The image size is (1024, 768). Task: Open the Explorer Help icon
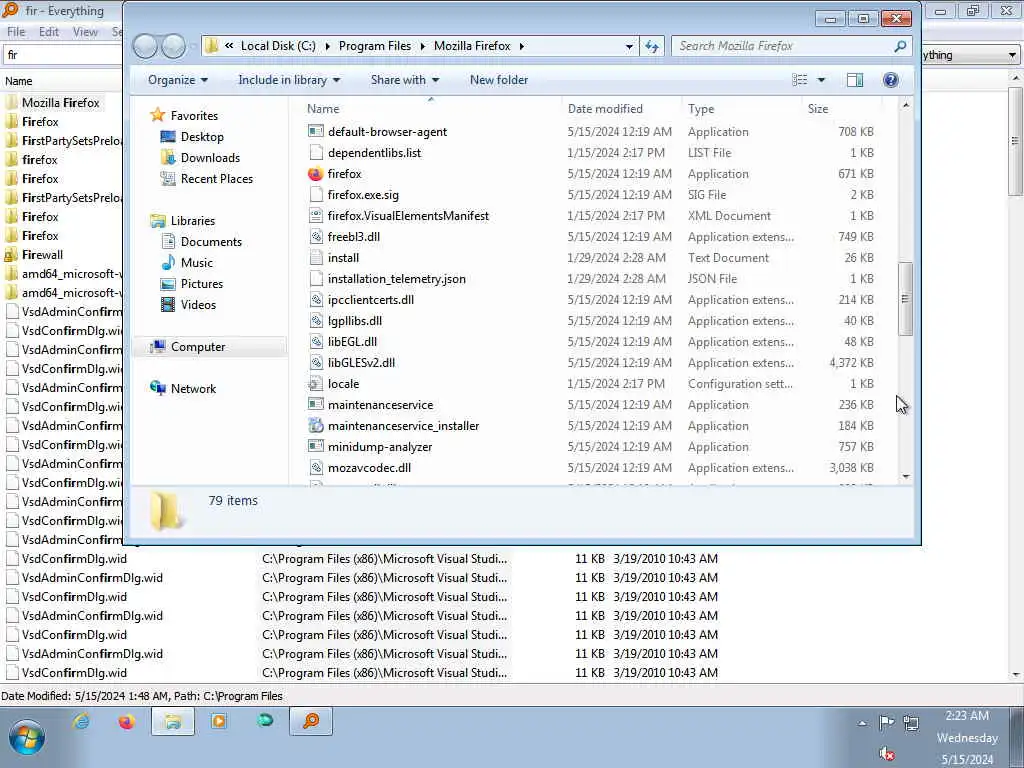pyautogui.click(x=890, y=80)
